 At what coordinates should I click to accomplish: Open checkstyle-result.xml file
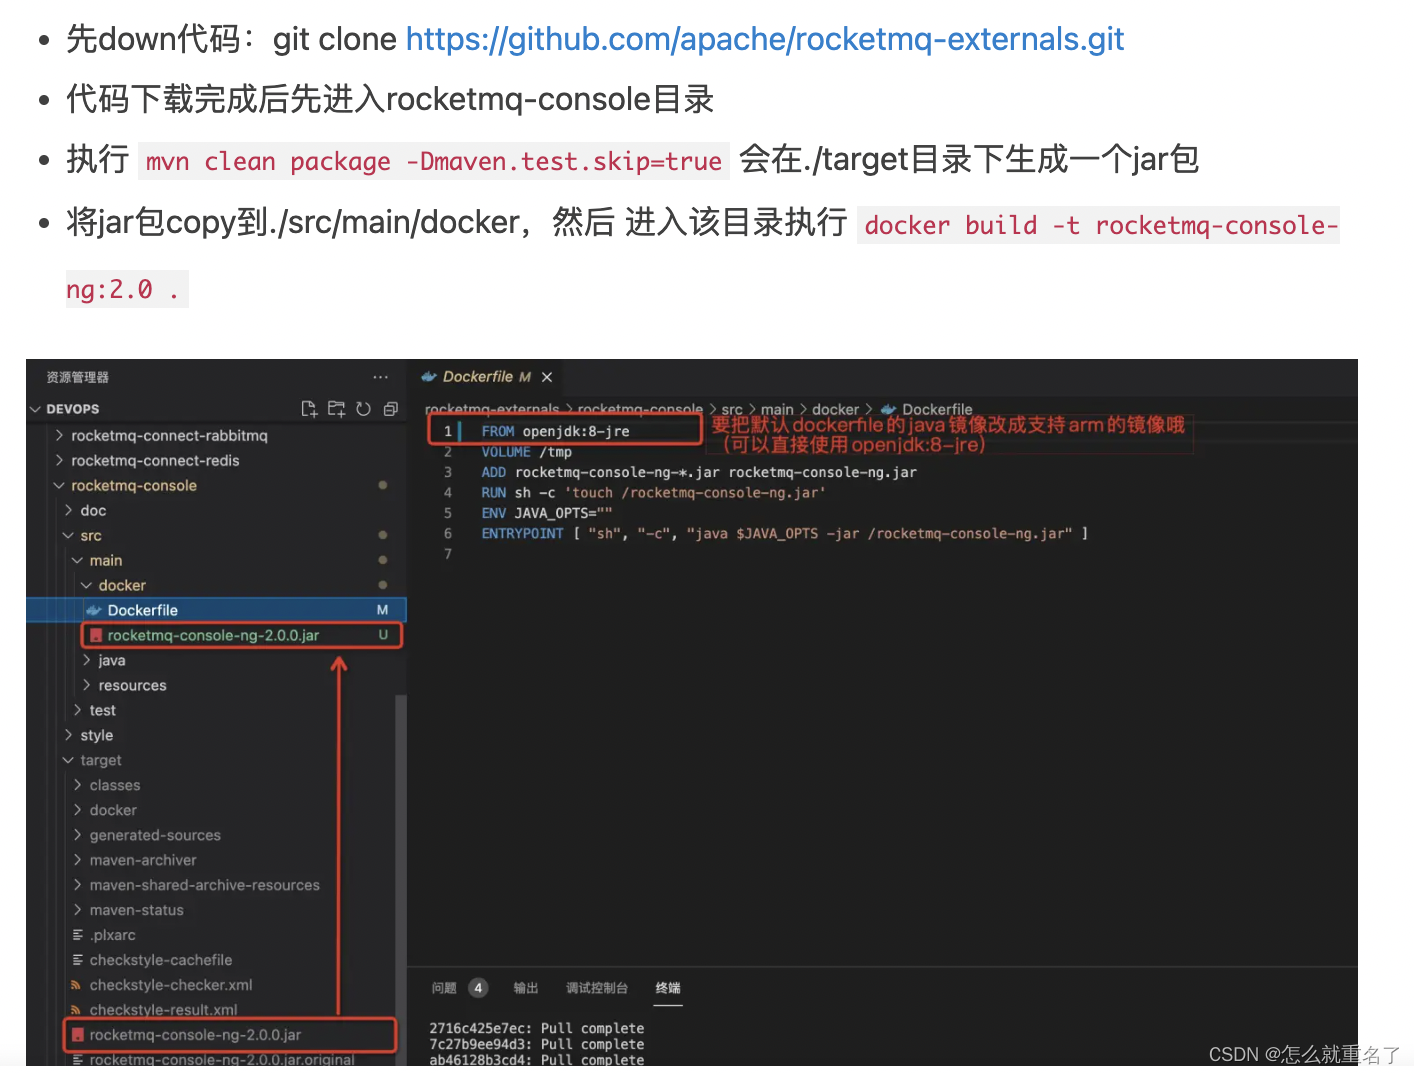pos(163,1011)
